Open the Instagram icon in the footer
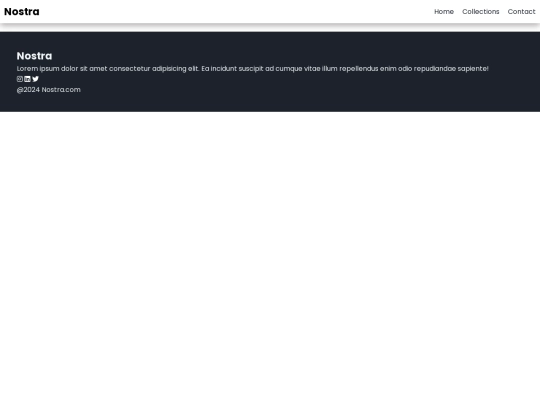 (20, 79)
